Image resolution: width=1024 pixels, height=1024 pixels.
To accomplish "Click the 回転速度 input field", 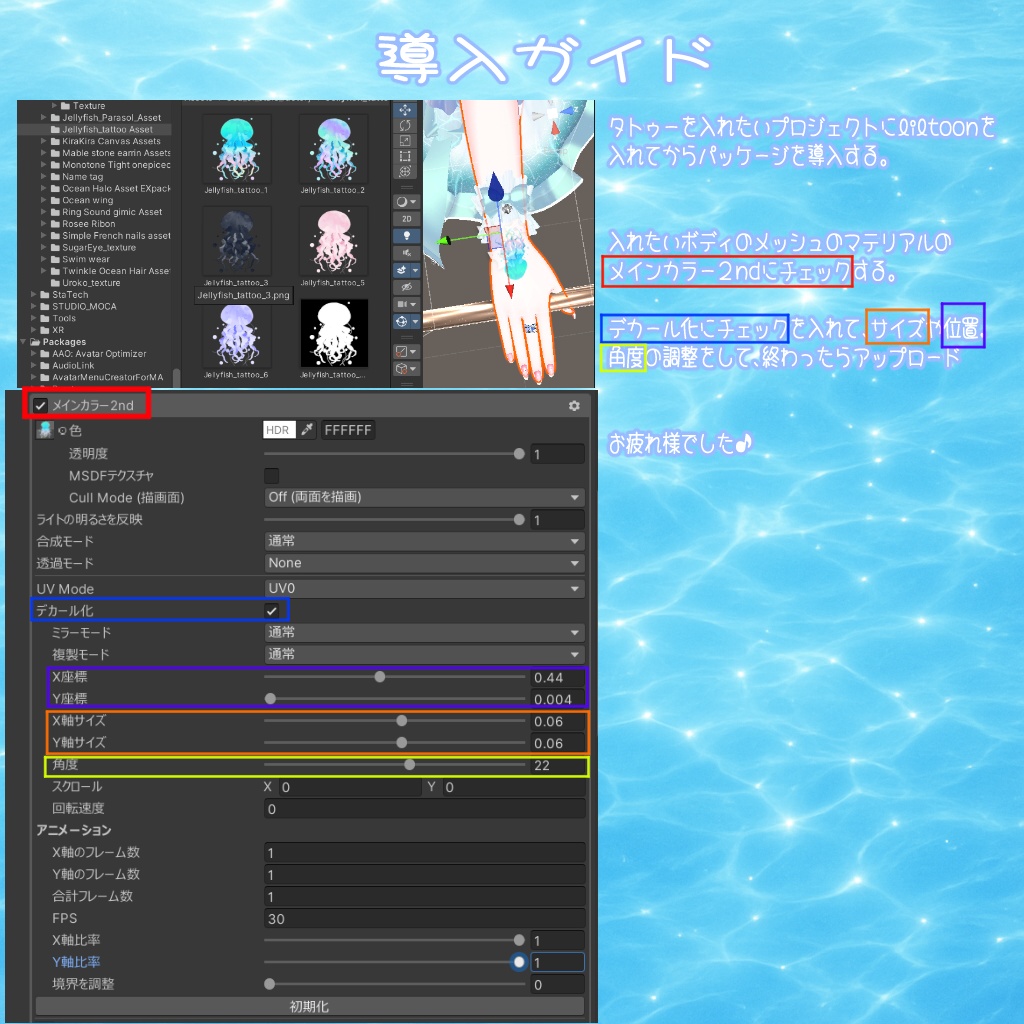I will click(424, 809).
